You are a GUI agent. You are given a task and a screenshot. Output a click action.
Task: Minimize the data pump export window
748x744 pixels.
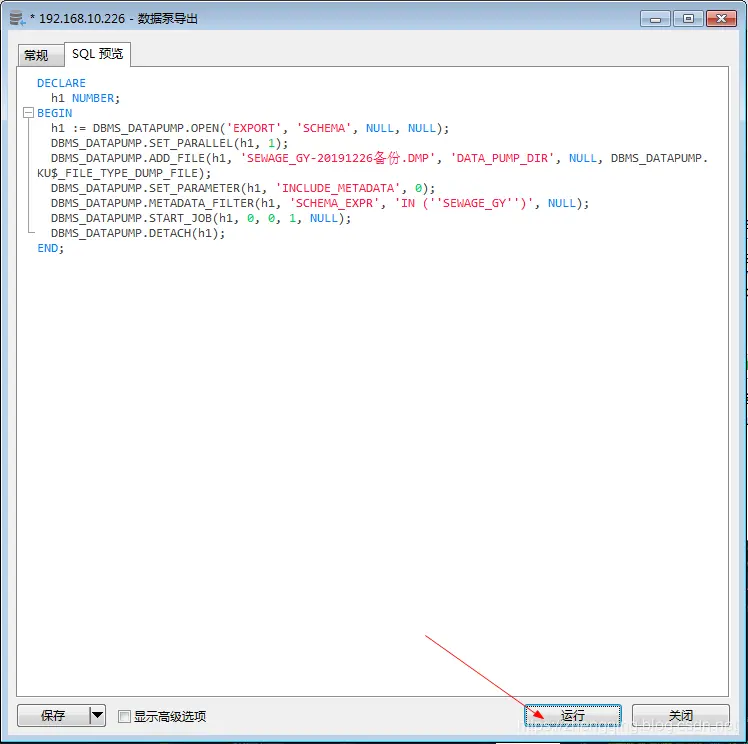655,19
